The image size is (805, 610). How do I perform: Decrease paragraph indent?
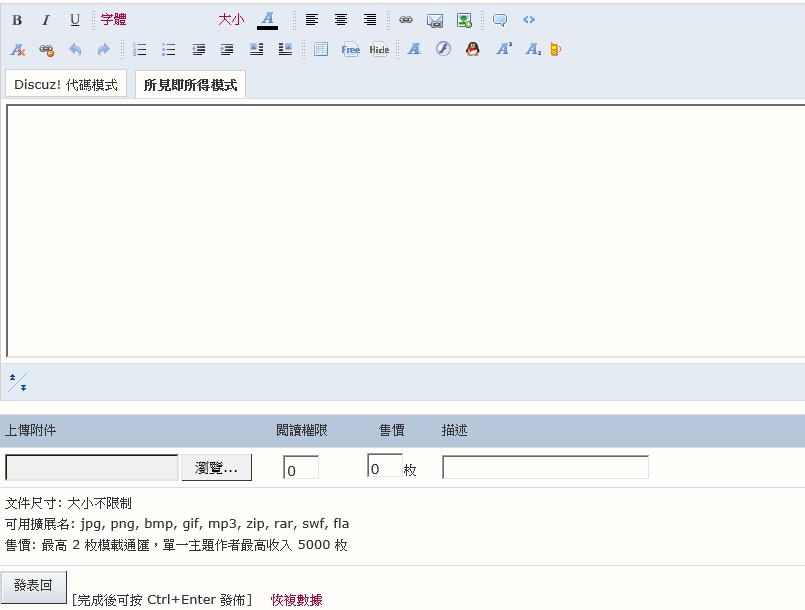(x=198, y=49)
